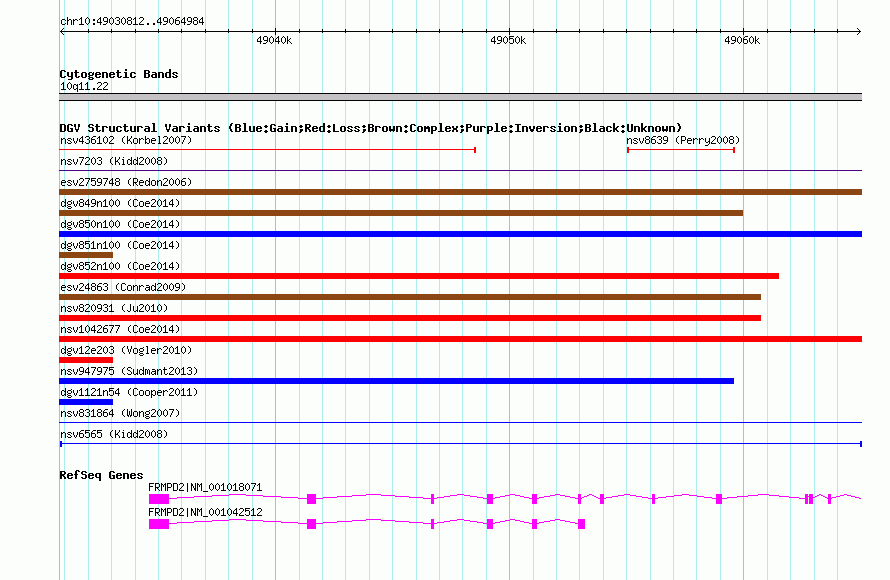Click the dgv1121n54 (Cooper2011) label
The width and height of the screenshot is (890, 580).
click(129, 392)
